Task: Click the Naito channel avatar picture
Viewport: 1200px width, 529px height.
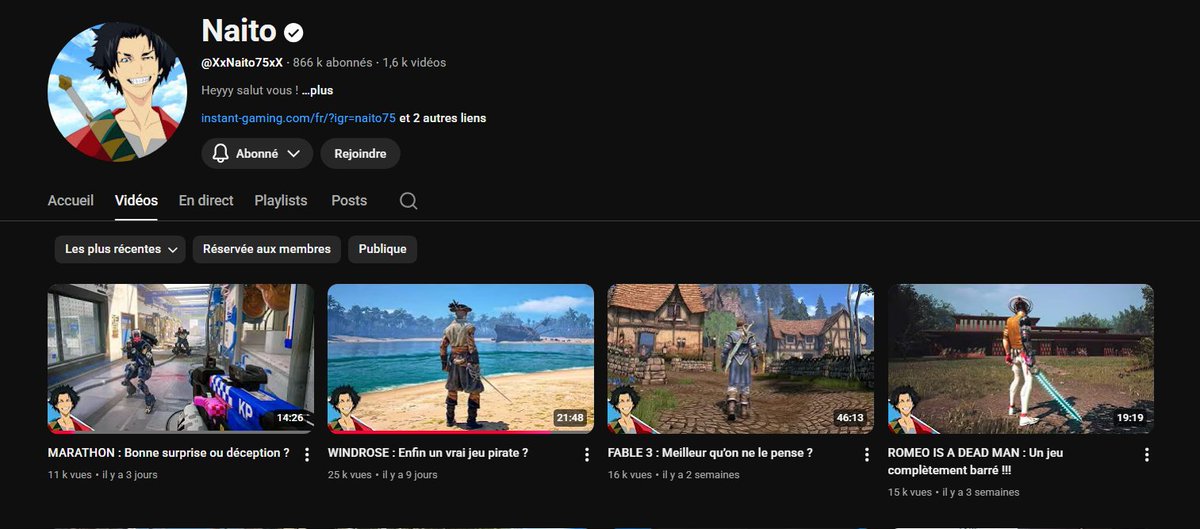Action: point(118,92)
